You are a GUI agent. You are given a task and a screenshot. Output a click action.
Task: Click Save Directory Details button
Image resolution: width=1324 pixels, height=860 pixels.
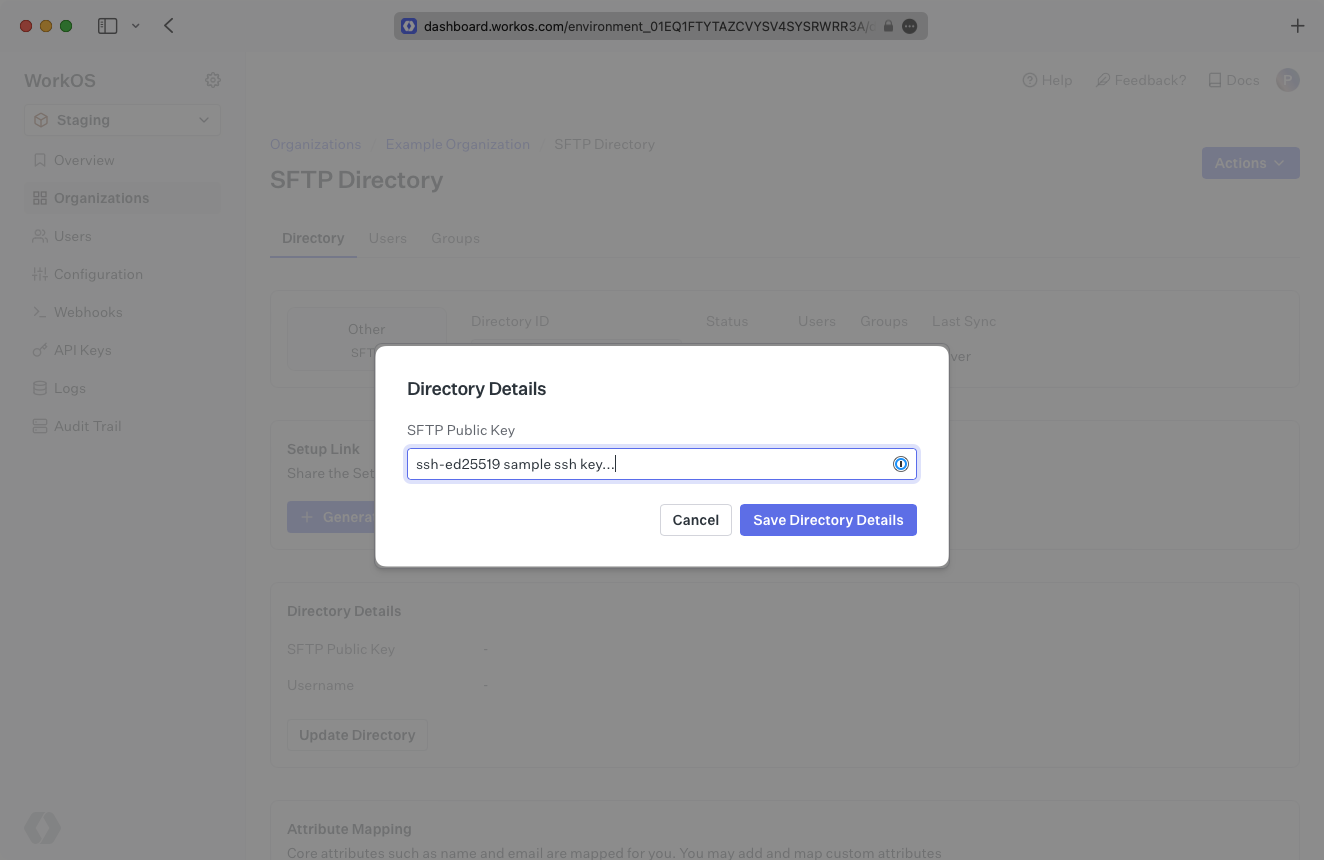coord(828,520)
